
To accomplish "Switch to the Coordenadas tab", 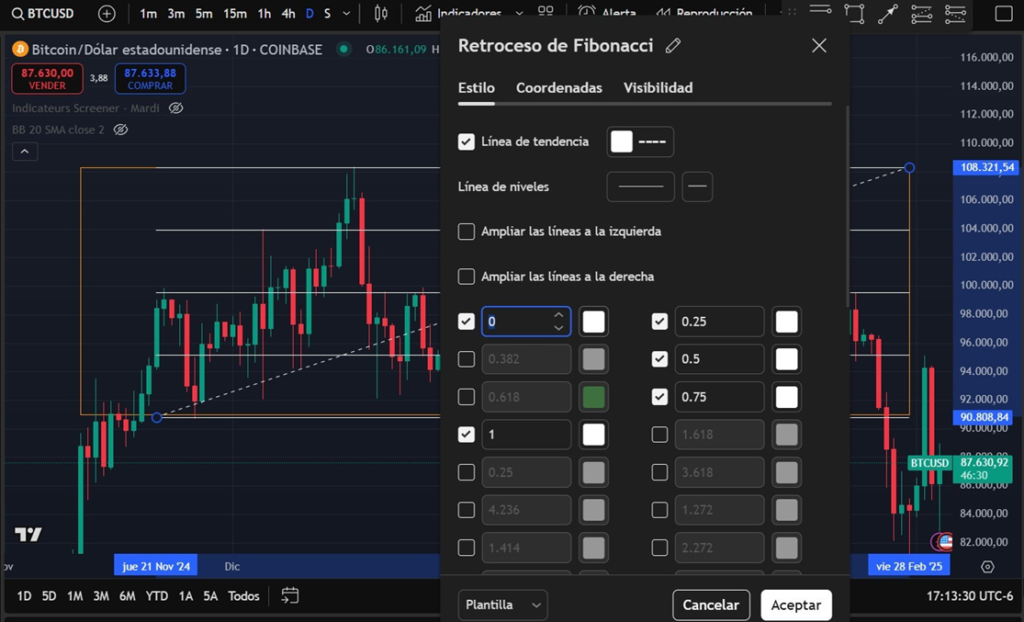I will click(559, 88).
